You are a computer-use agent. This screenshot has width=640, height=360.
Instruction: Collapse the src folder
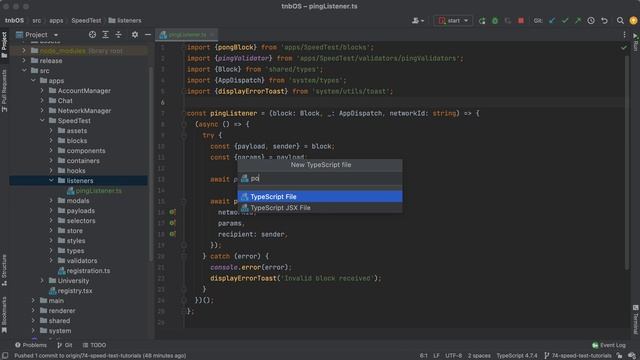(x=24, y=71)
